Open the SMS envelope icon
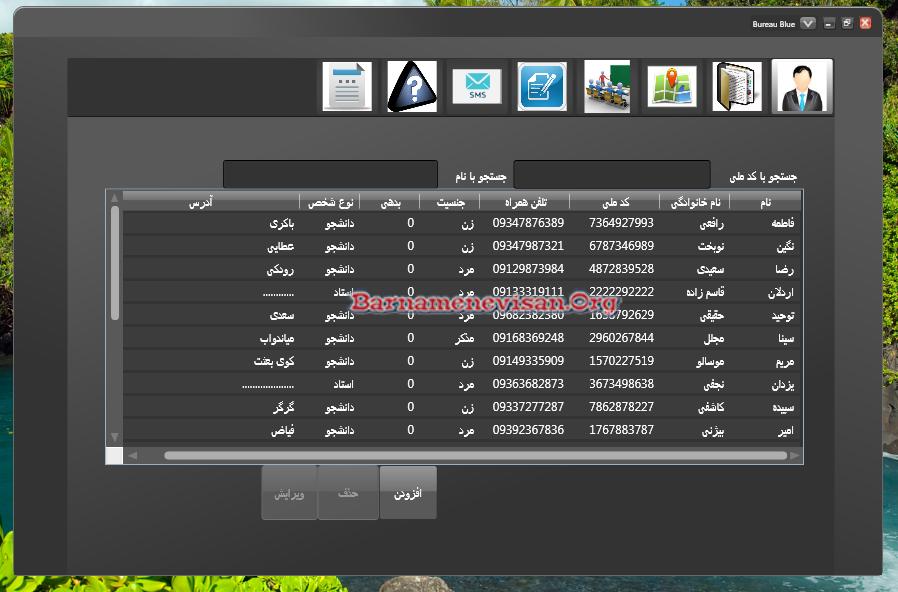898x592 pixels. (477, 86)
